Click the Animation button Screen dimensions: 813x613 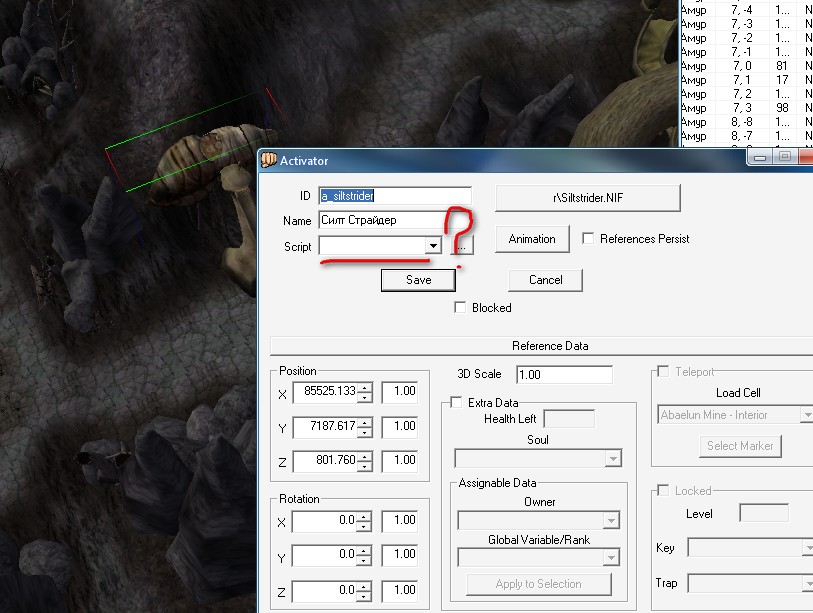pyautogui.click(x=532, y=239)
